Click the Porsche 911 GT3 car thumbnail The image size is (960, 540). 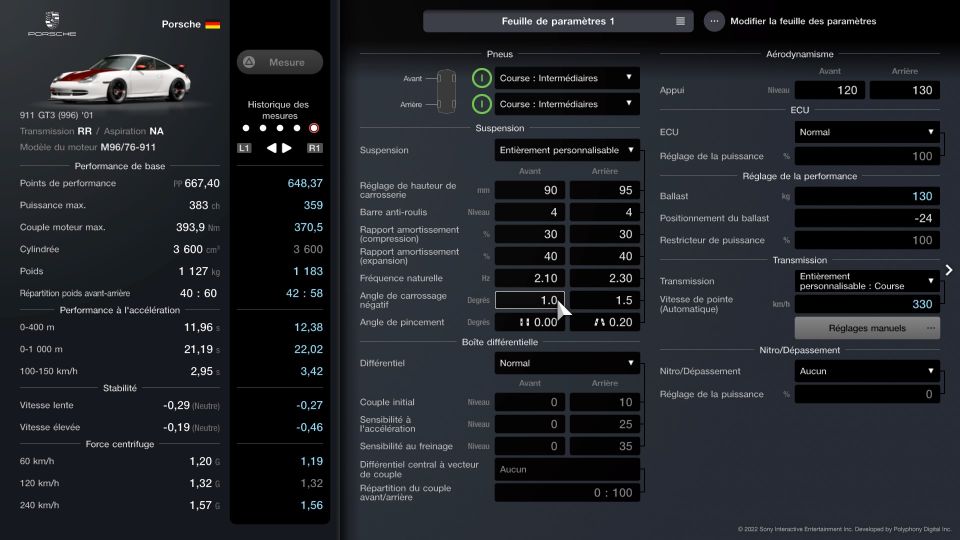click(120, 78)
